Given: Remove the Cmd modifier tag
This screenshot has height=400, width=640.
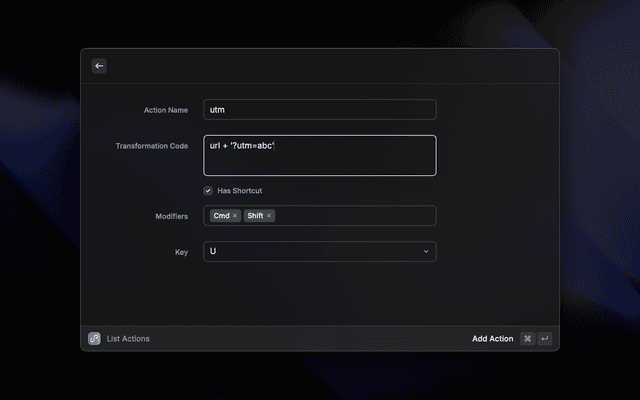Looking at the screenshot, I should 235,216.
